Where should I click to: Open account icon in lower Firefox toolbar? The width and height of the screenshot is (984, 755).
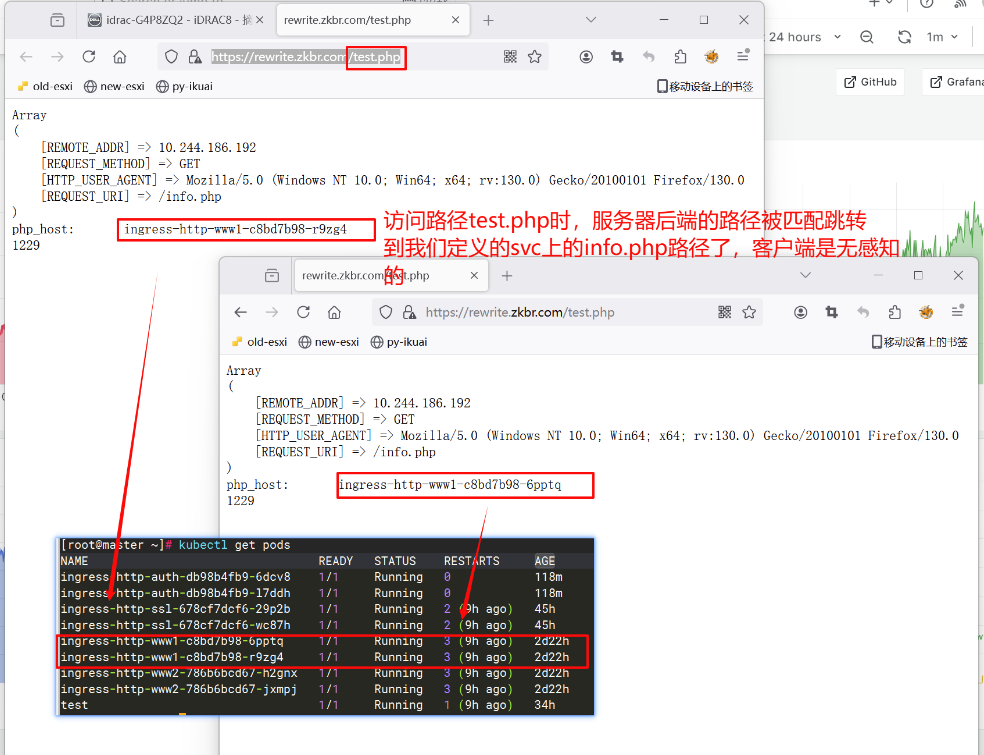tap(801, 313)
